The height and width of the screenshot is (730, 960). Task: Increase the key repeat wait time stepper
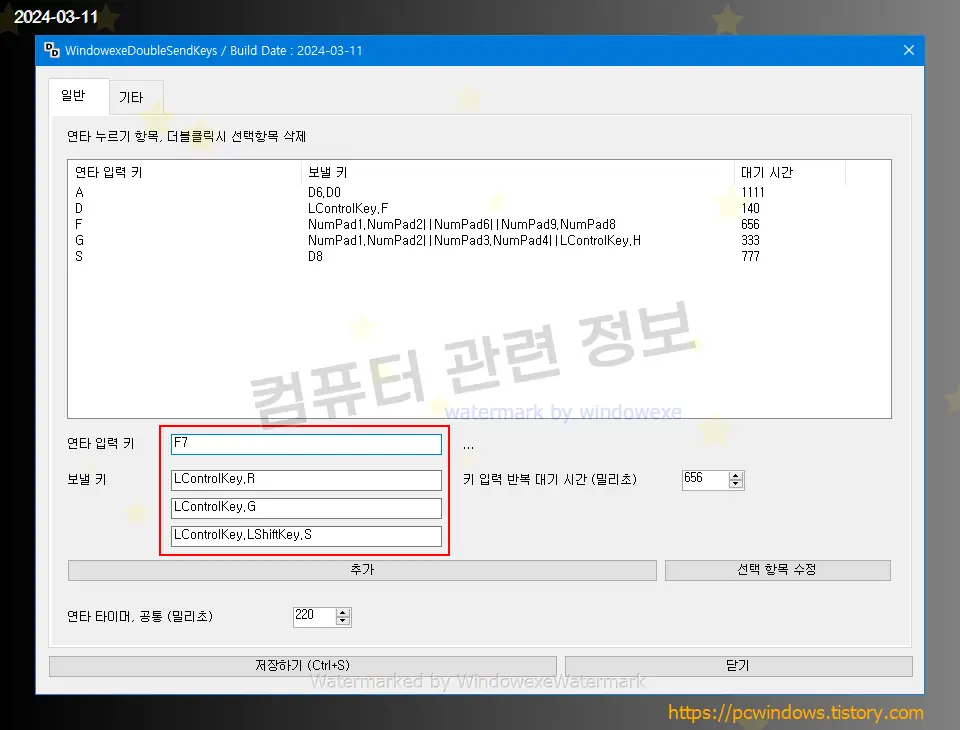(x=736, y=475)
